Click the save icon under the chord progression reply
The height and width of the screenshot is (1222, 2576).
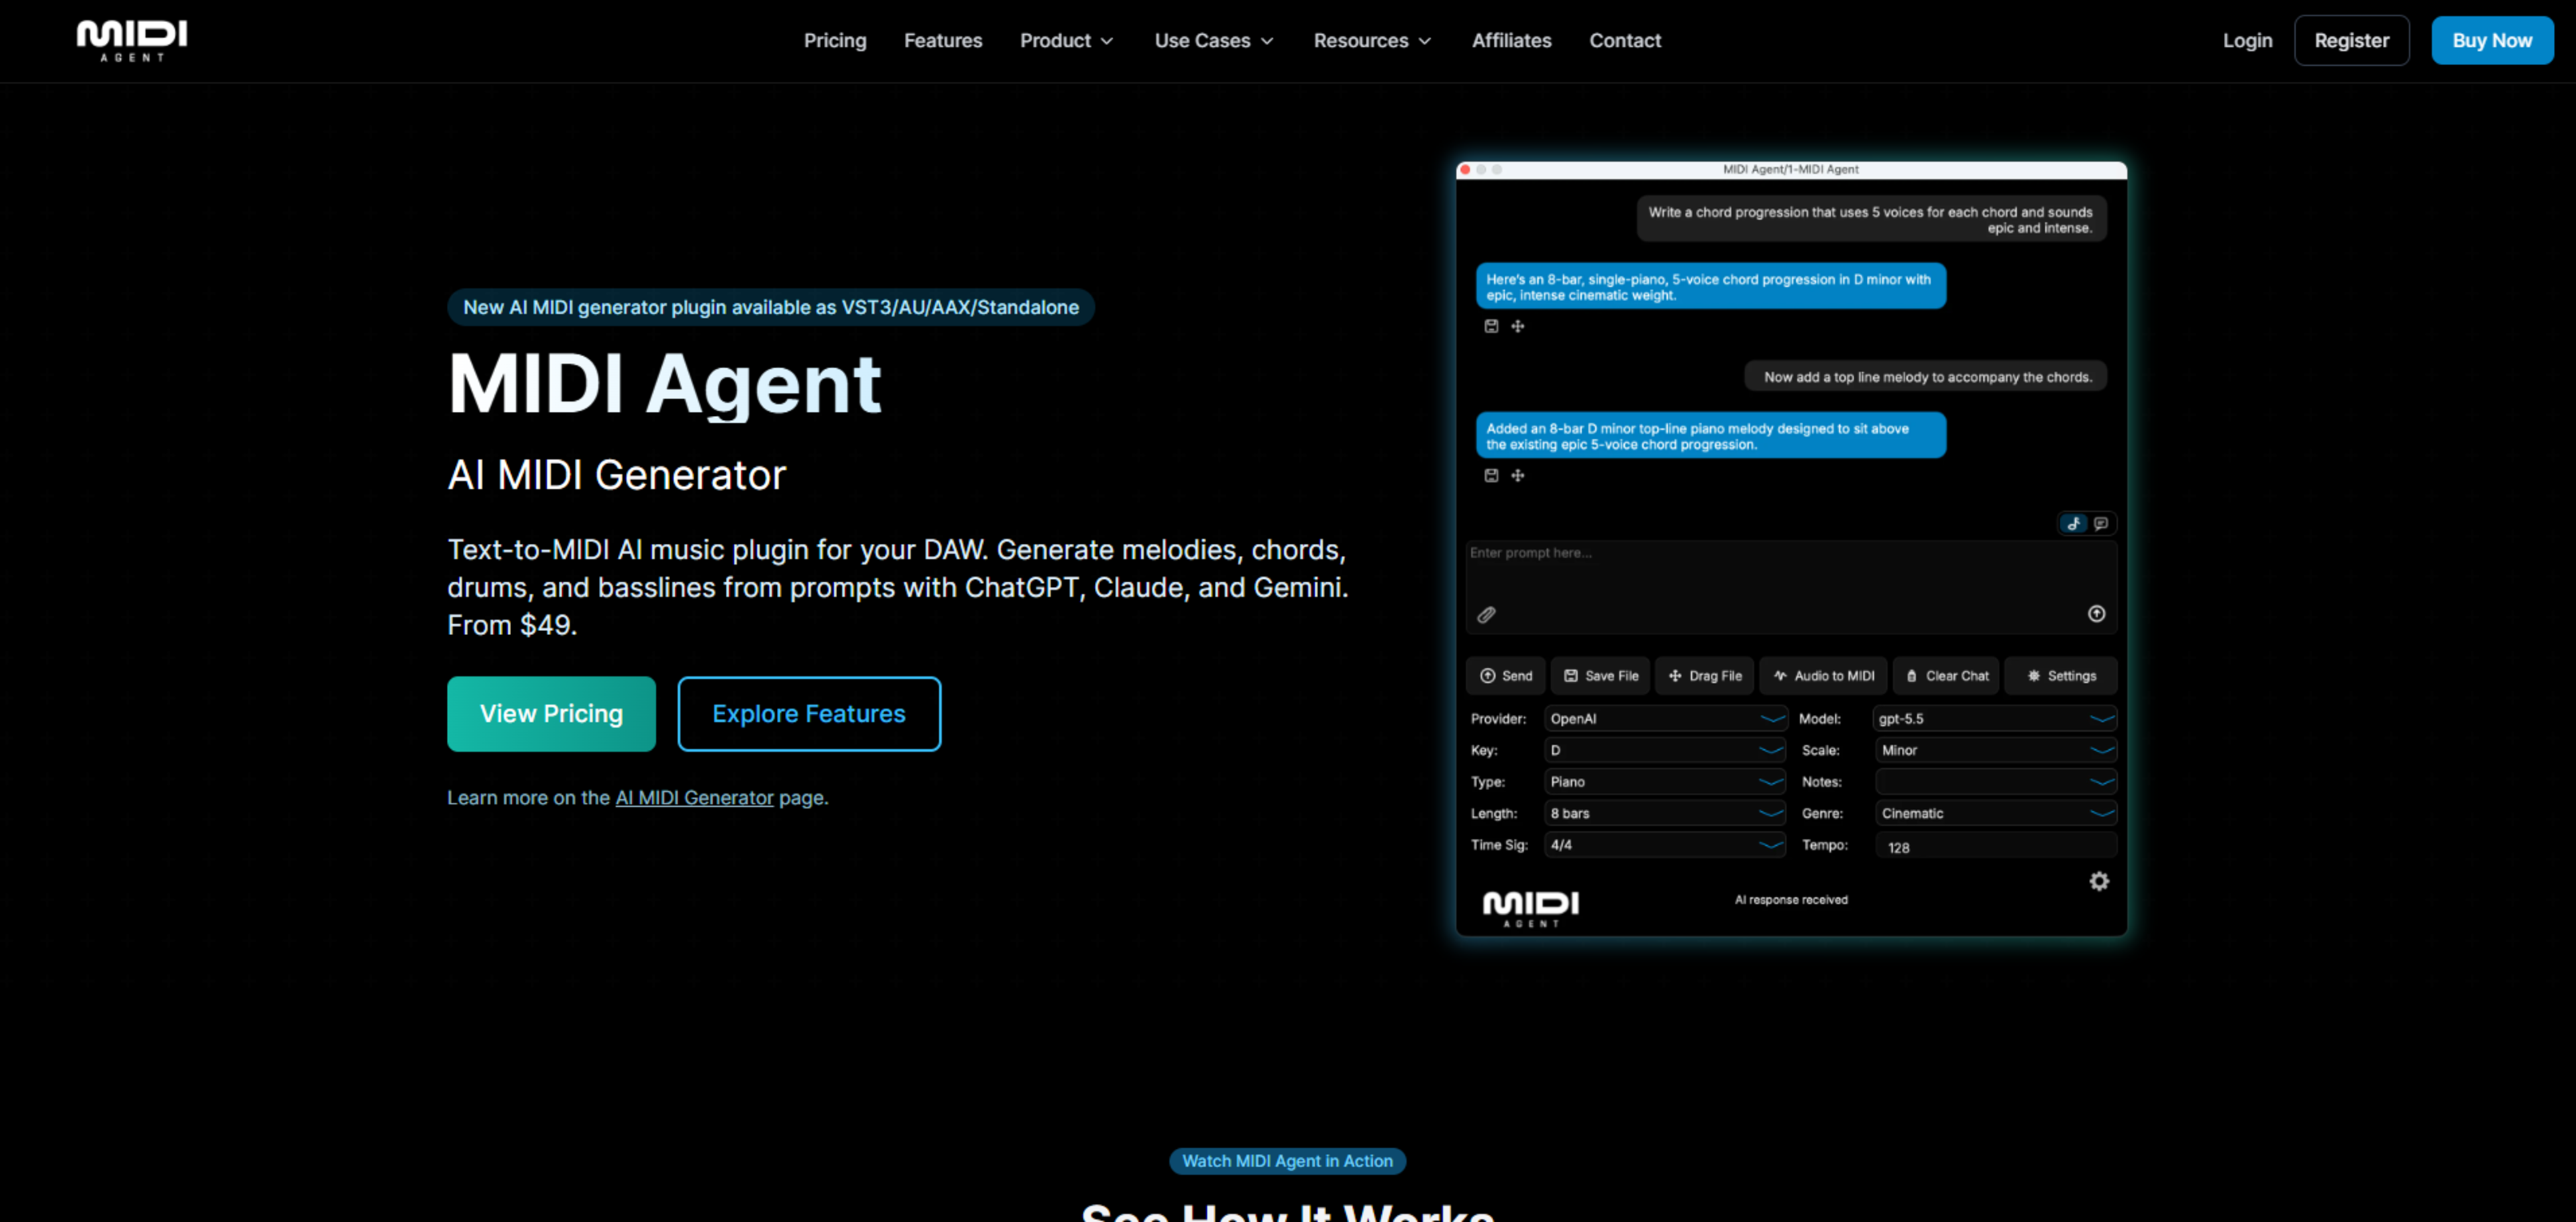coord(1491,326)
